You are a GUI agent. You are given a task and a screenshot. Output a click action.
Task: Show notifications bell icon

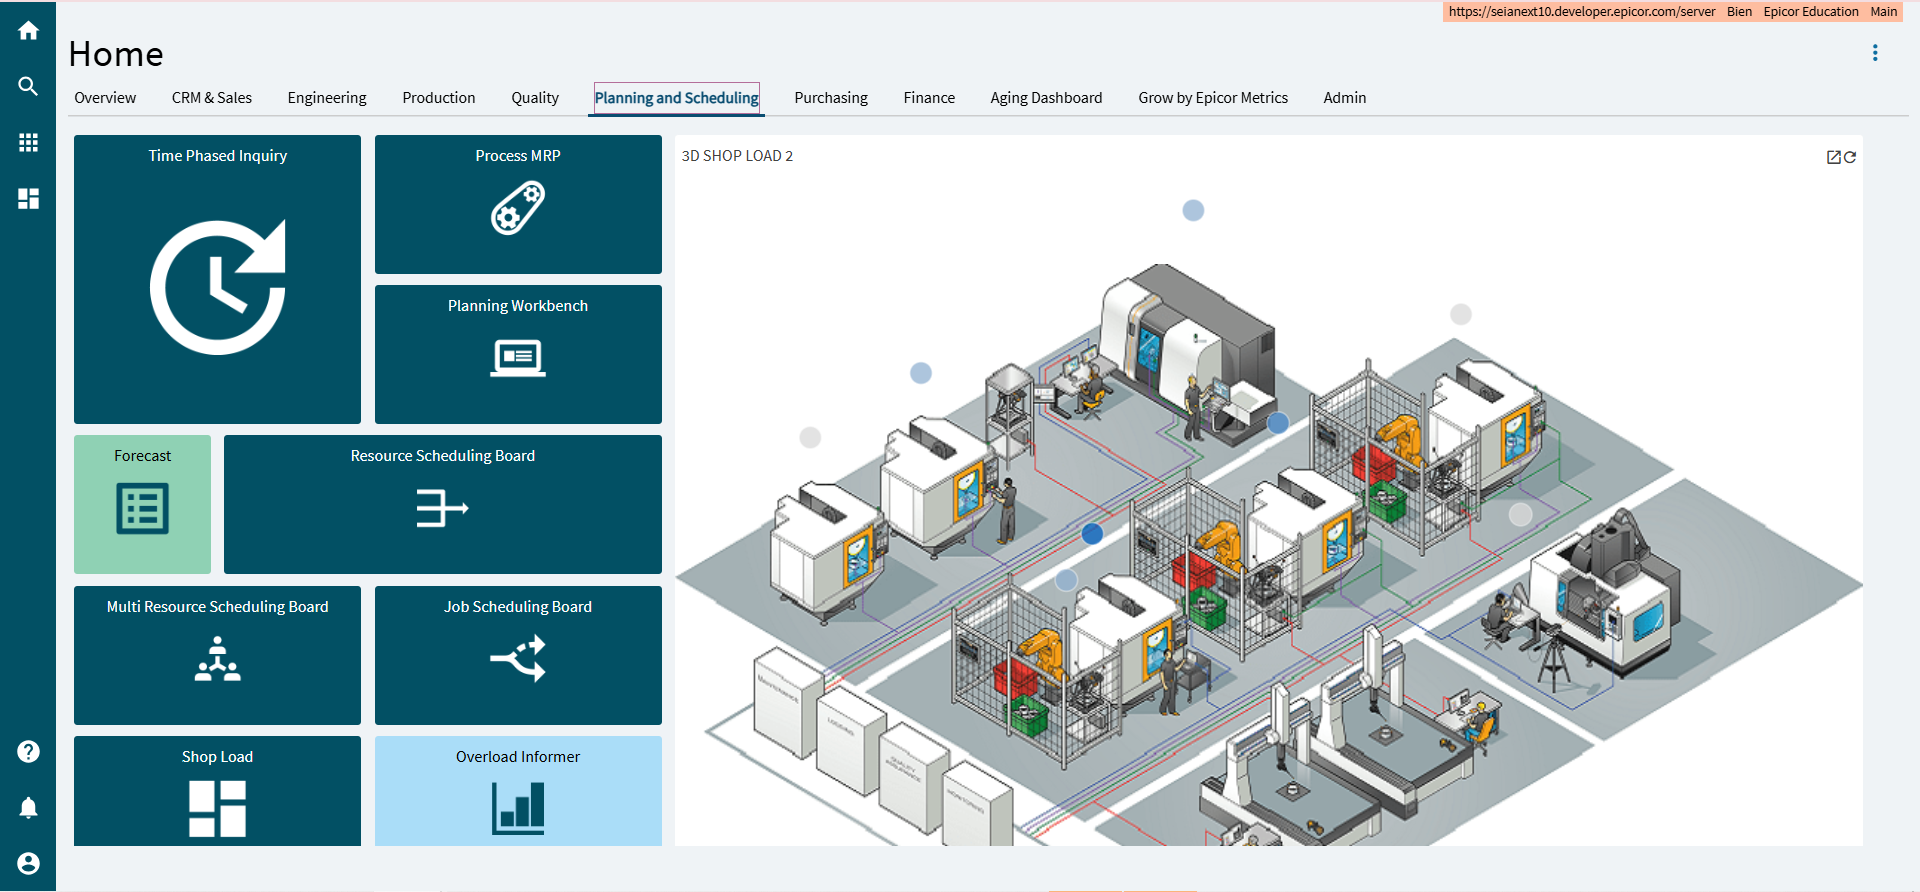[28, 807]
